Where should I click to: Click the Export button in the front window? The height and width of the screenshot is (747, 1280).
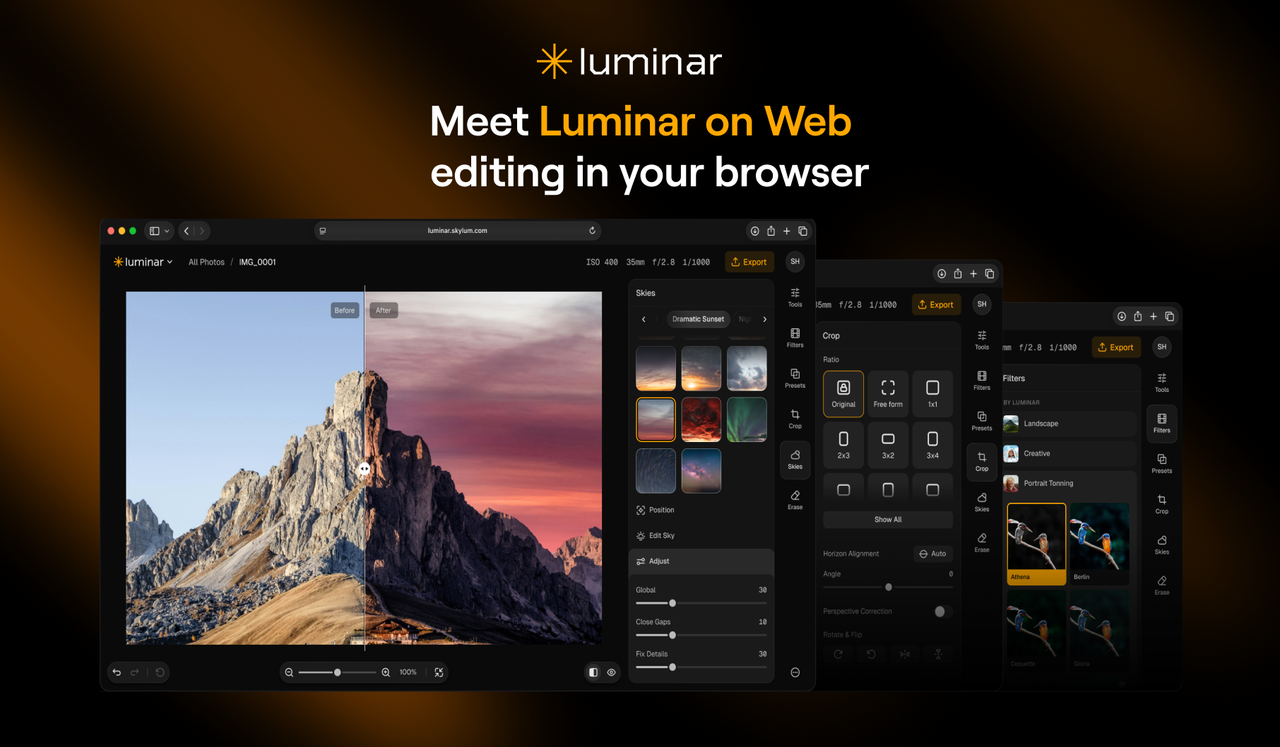pyautogui.click(x=749, y=262)
